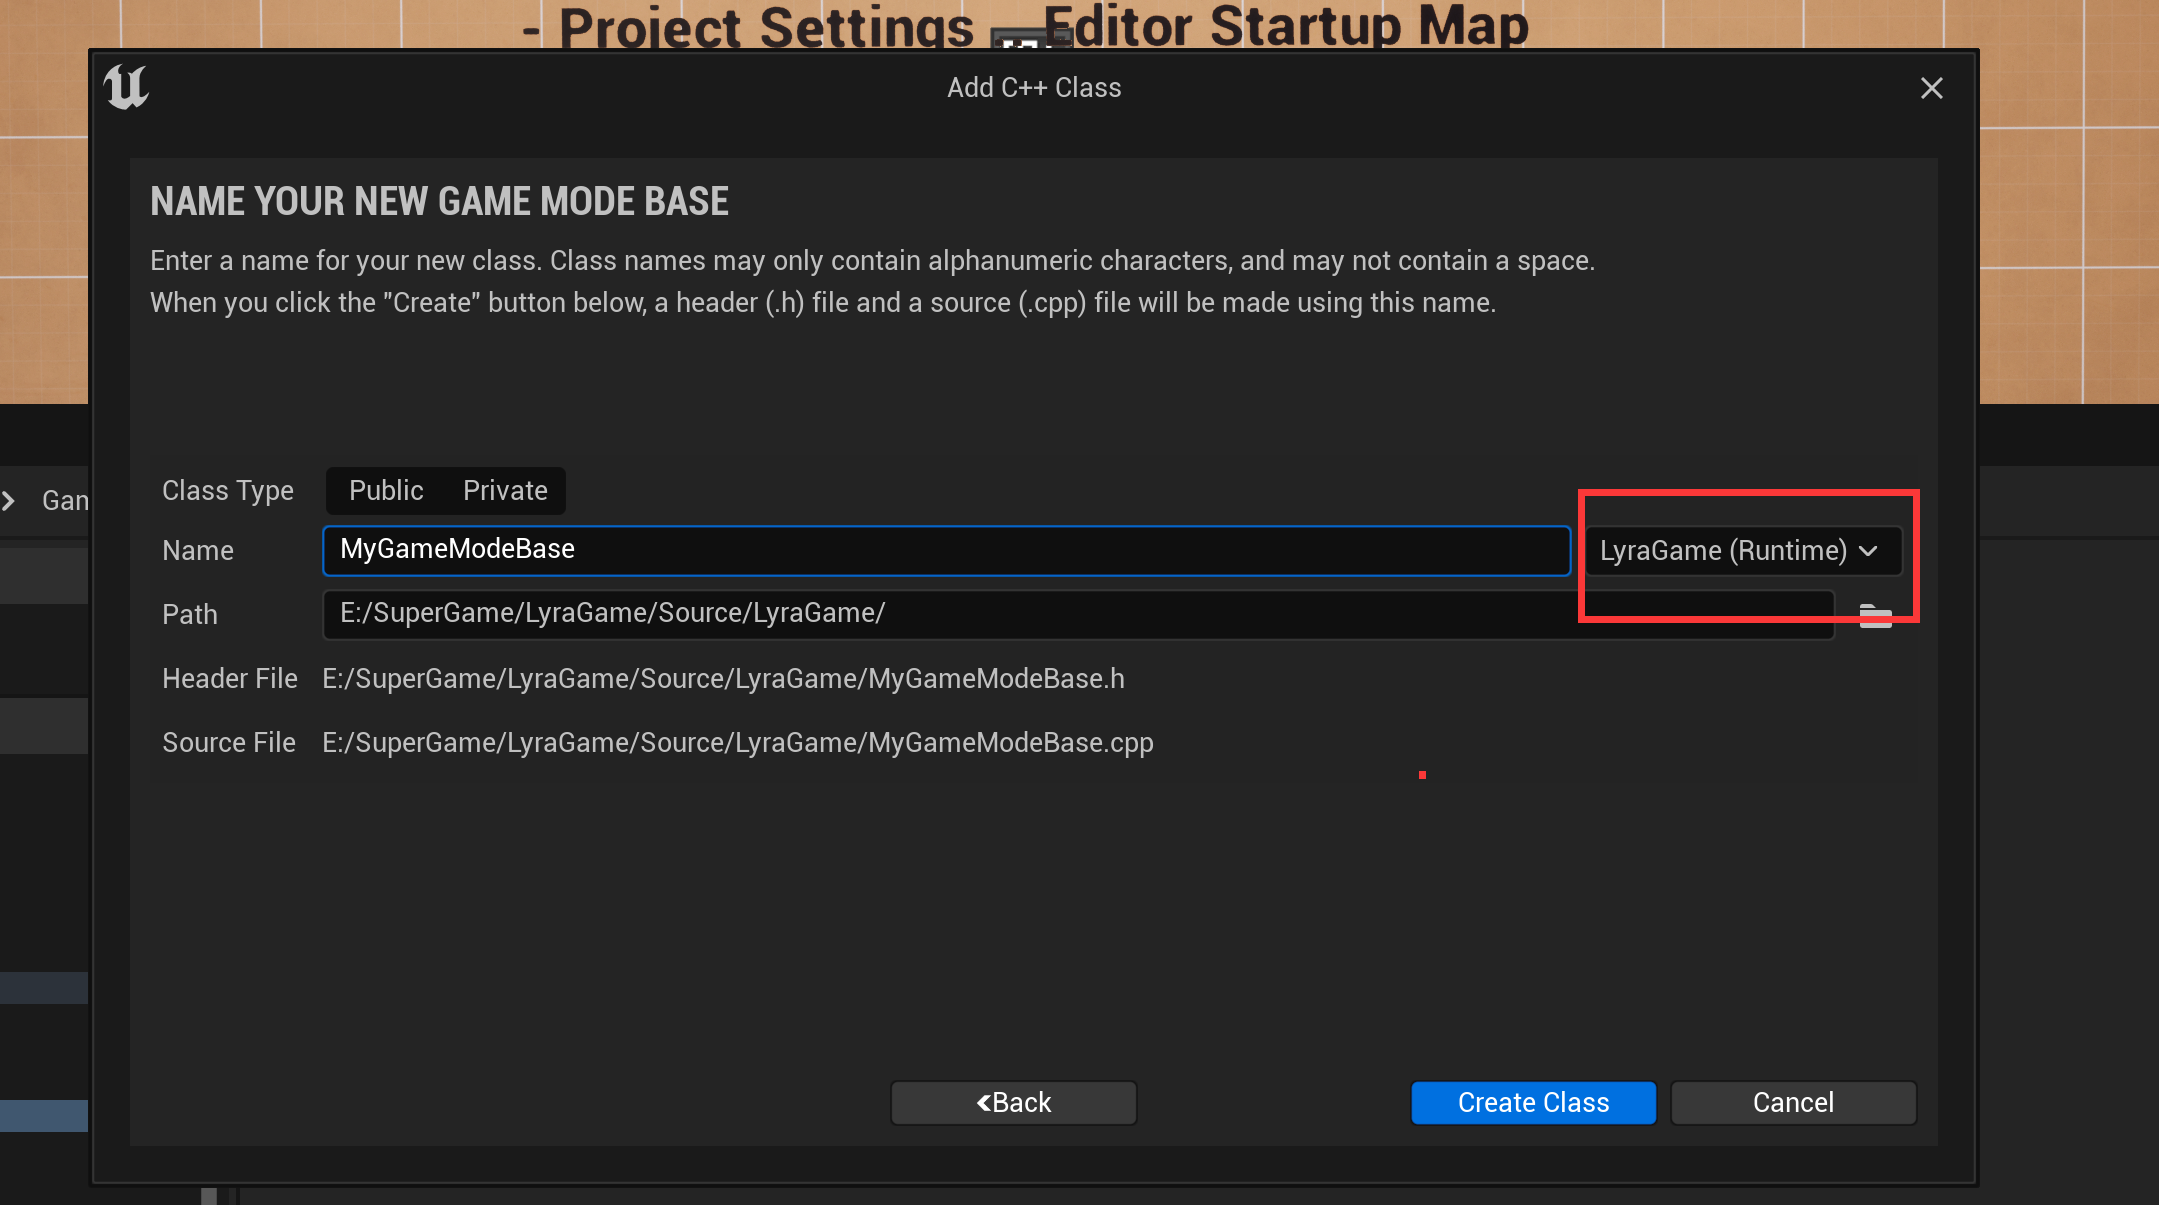The image size is (2159, 1205).
Task: Click the Name field containing MyGameModeBase
Action: coord(945,550)
